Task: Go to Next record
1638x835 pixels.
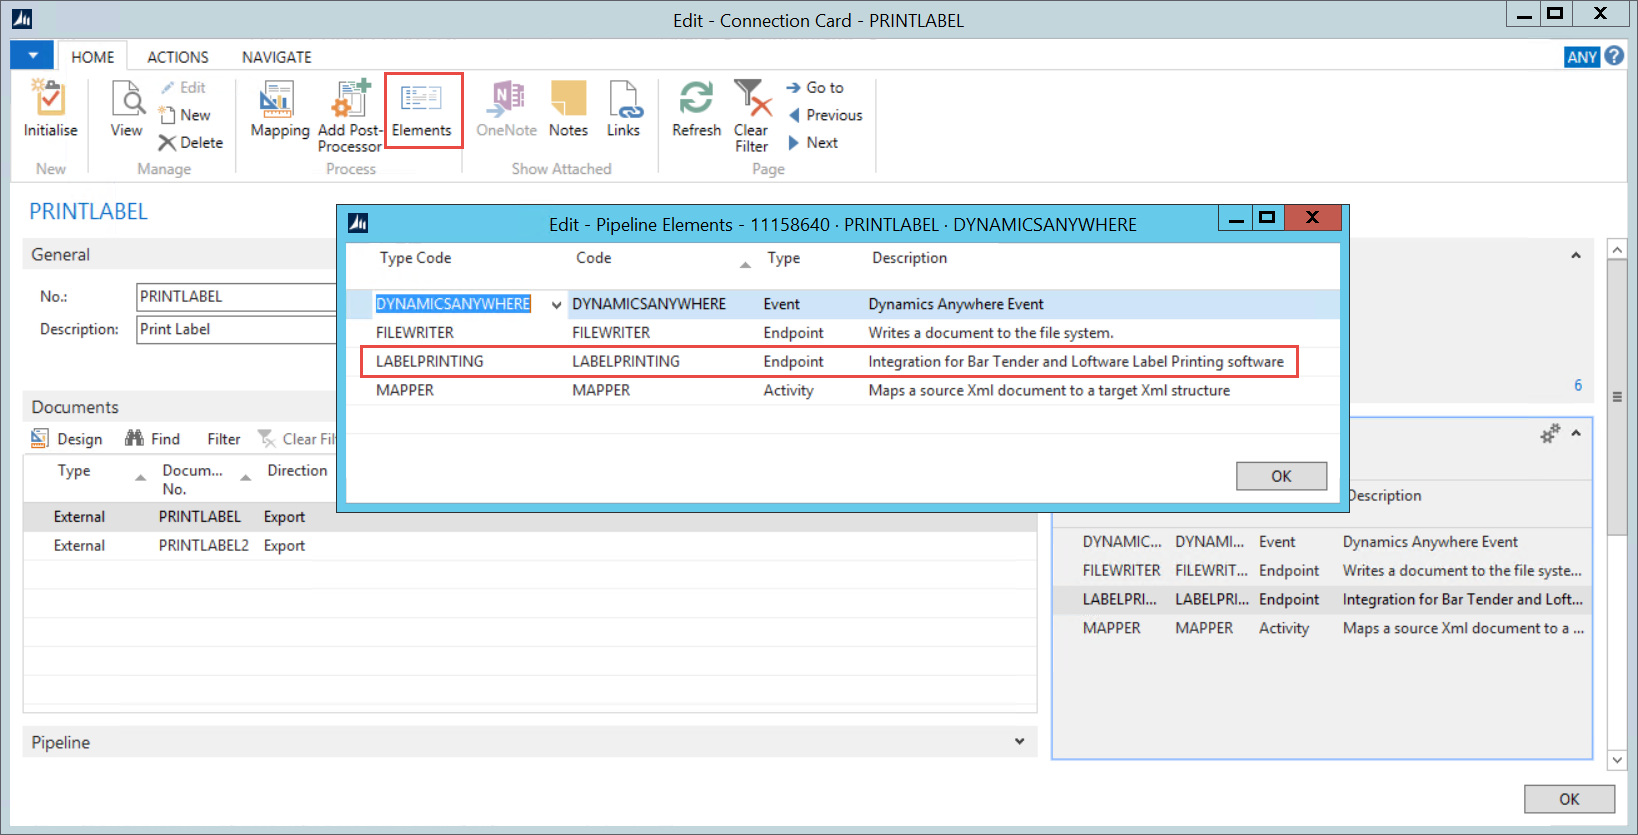Action: tap(813, 143)
